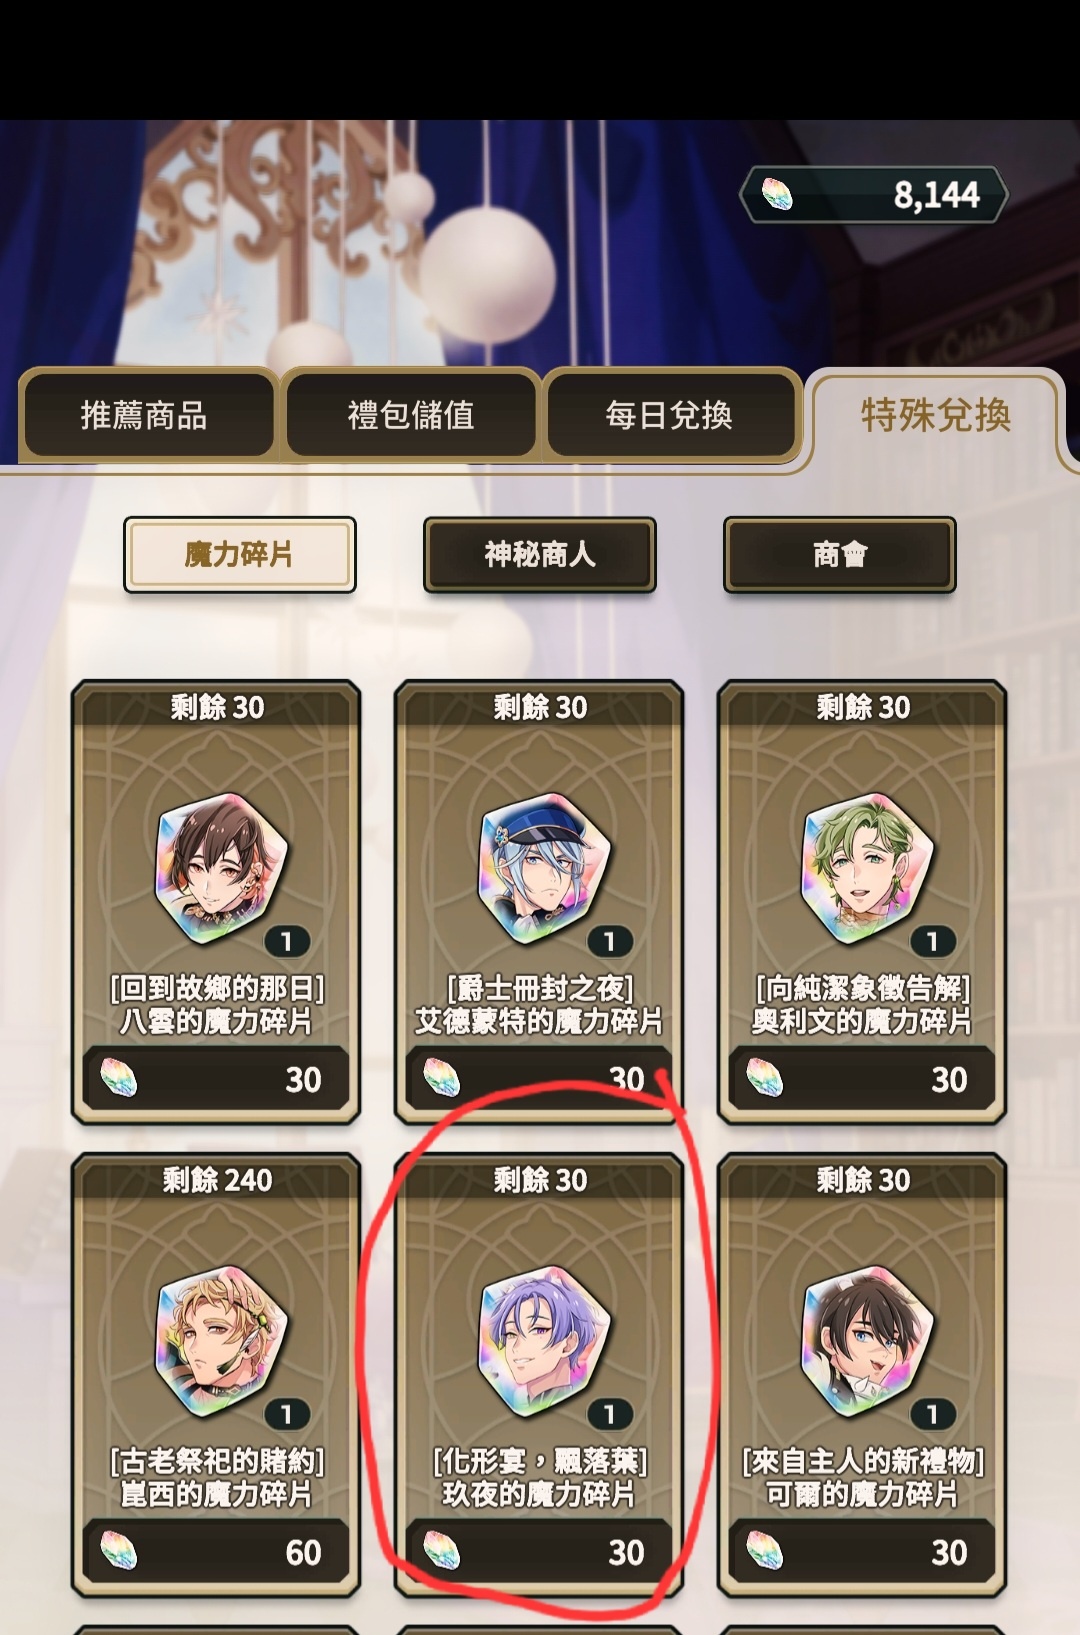
Task: Tap the rainbow crystal currency counter 8,144
Action: (873, 194)
